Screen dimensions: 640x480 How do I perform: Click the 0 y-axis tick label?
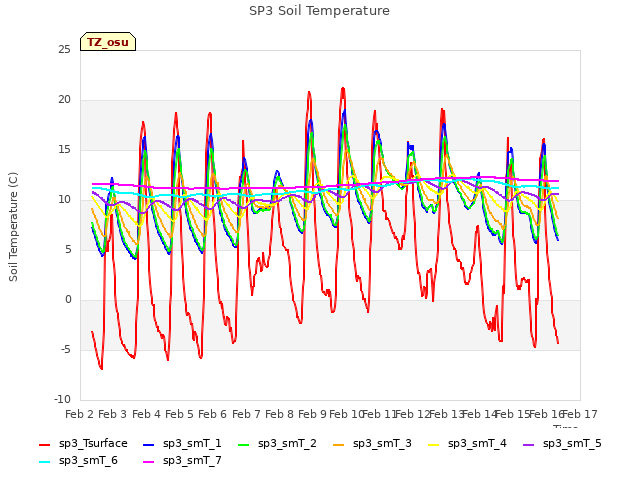(x=68, y=300)
